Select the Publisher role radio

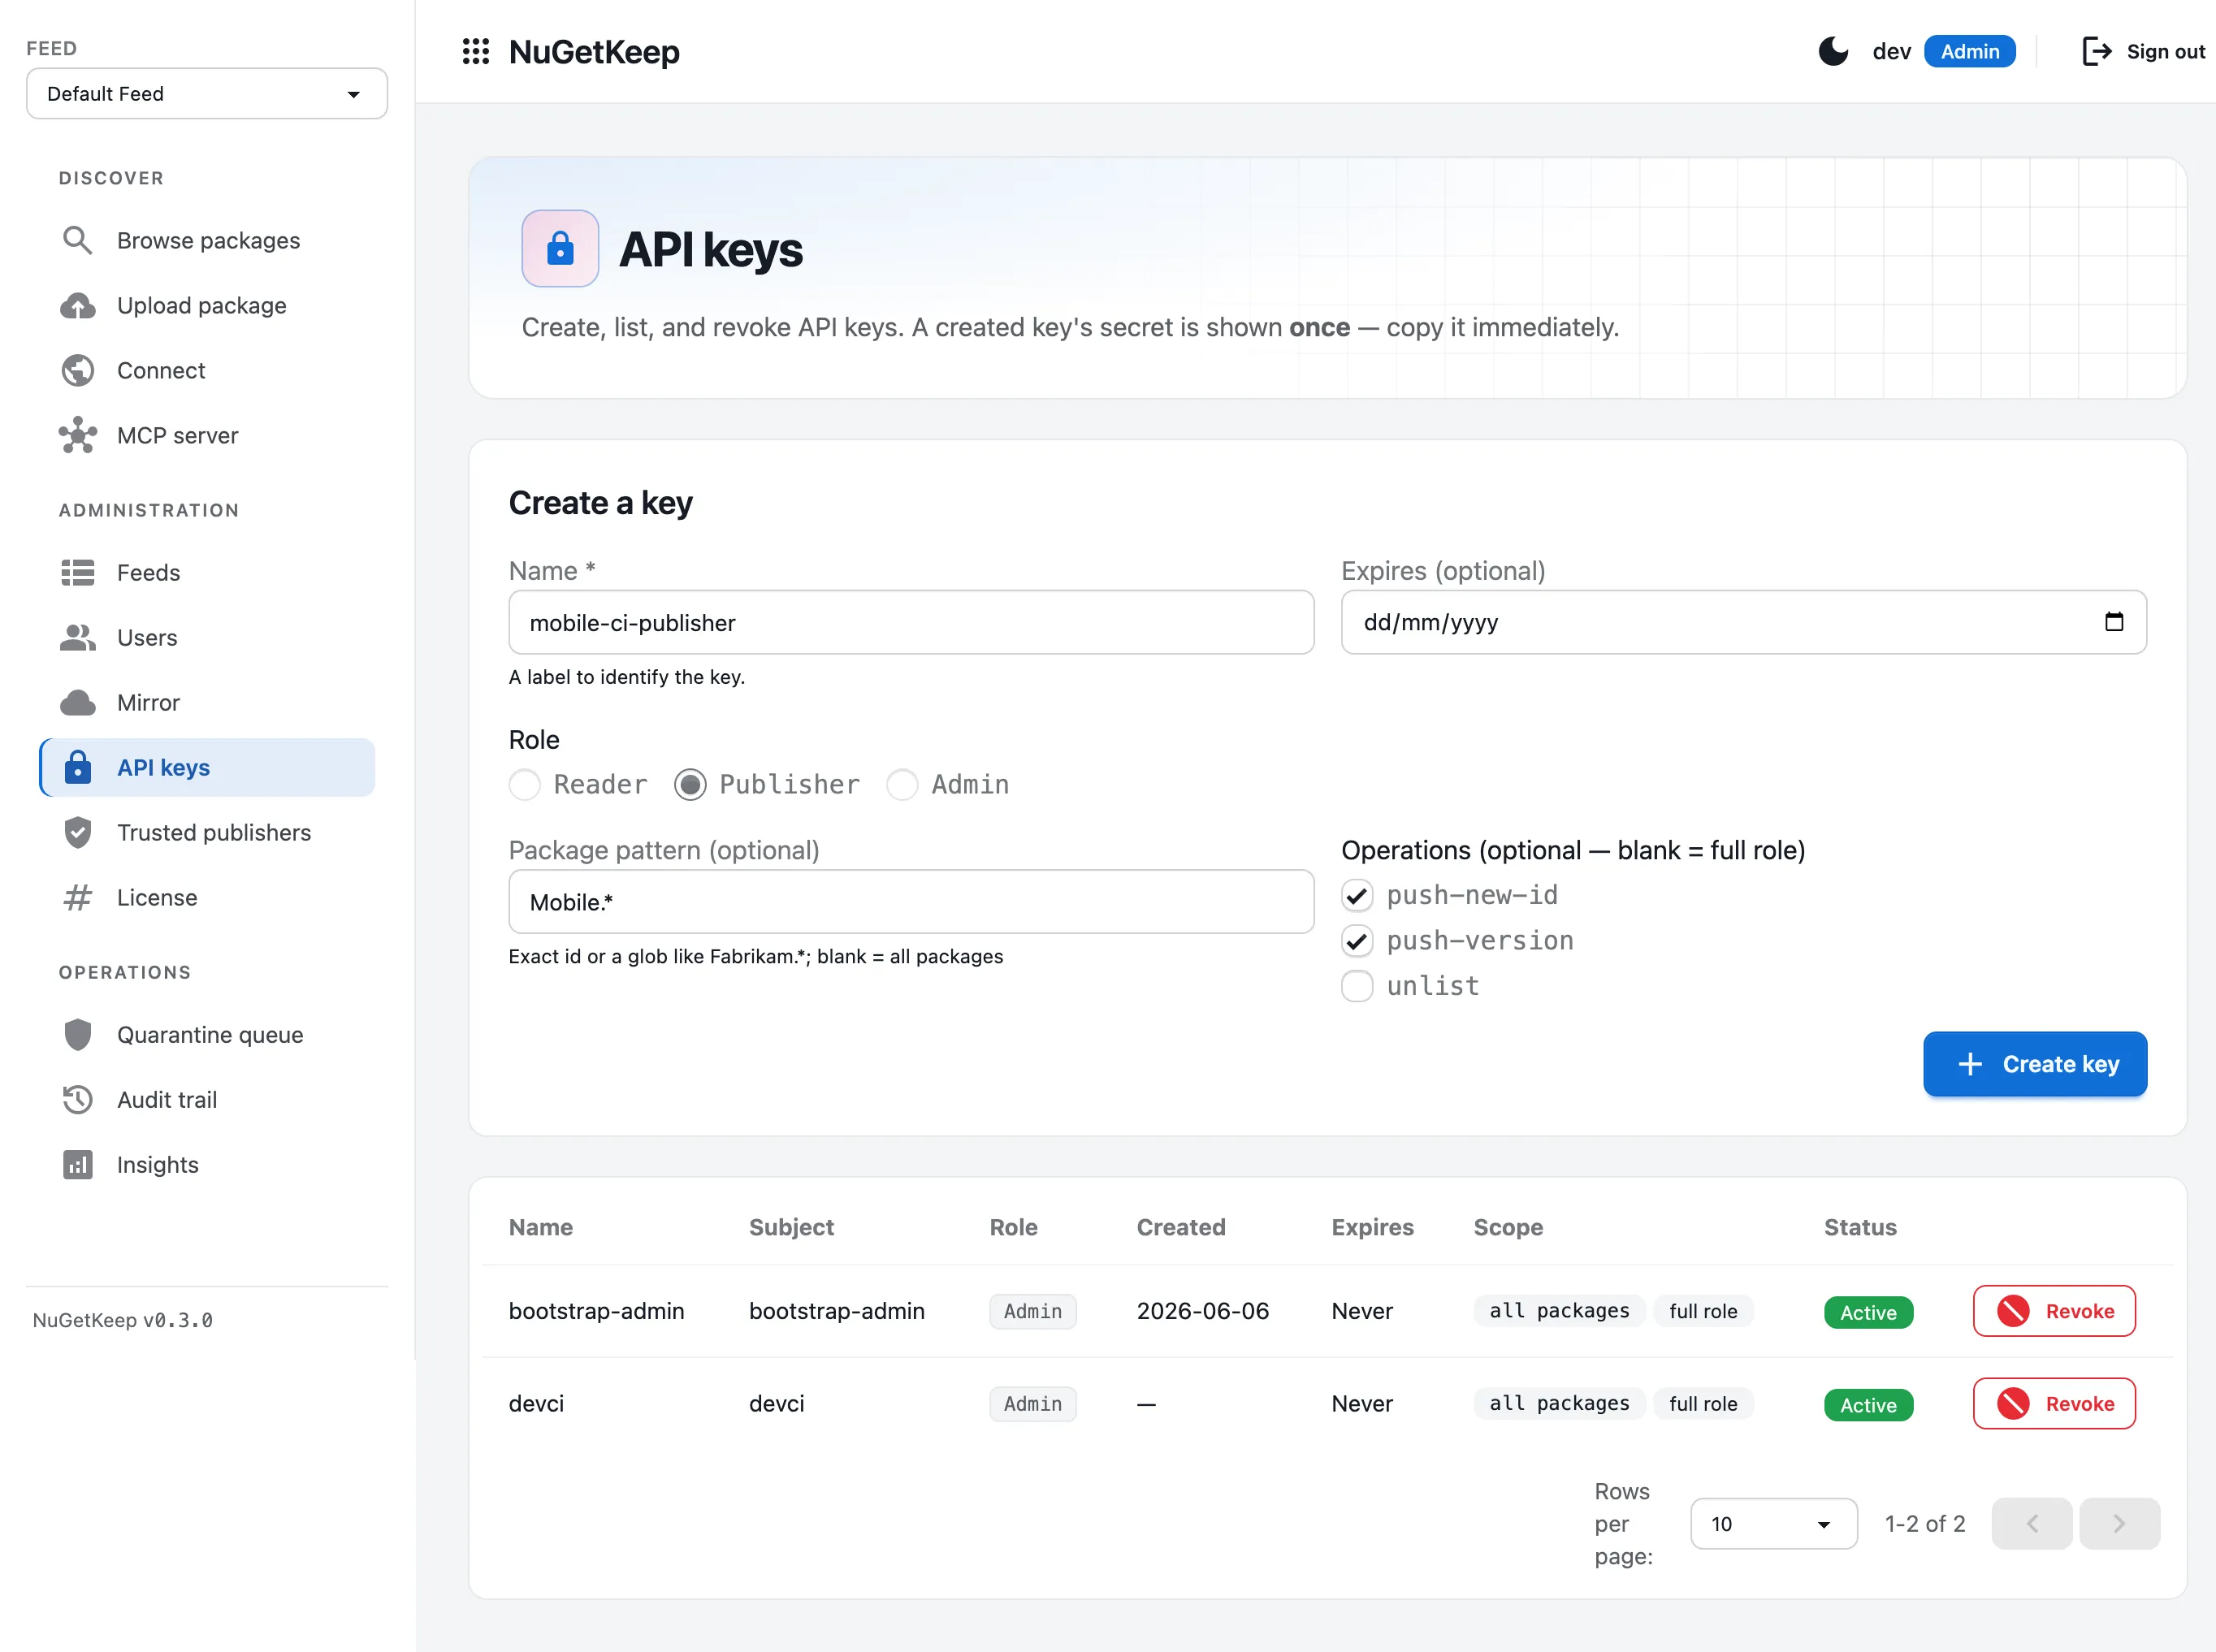pyautogui.click(x=690, y=784)
